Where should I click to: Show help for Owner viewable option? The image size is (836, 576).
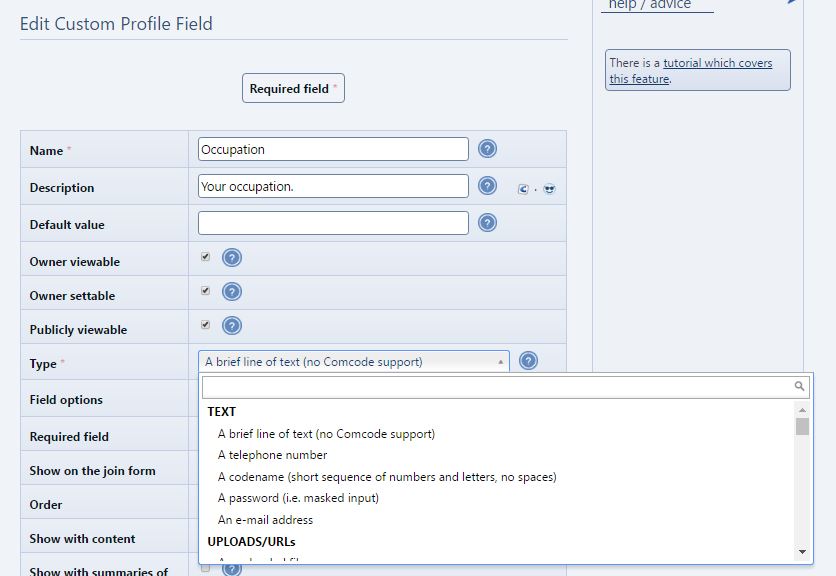tap(231, 258)
